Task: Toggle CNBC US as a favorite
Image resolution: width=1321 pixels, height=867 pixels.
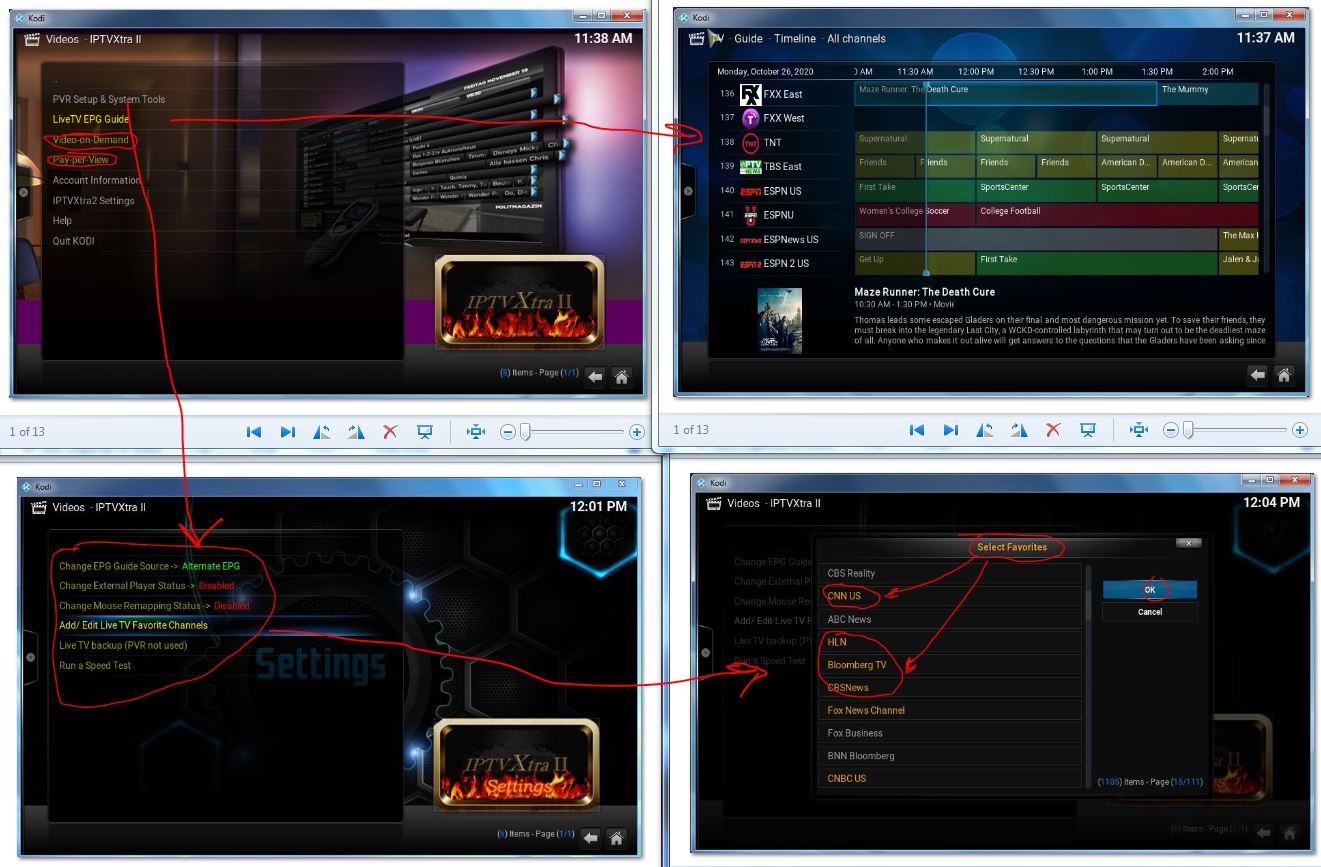Action: click(951, 778)
